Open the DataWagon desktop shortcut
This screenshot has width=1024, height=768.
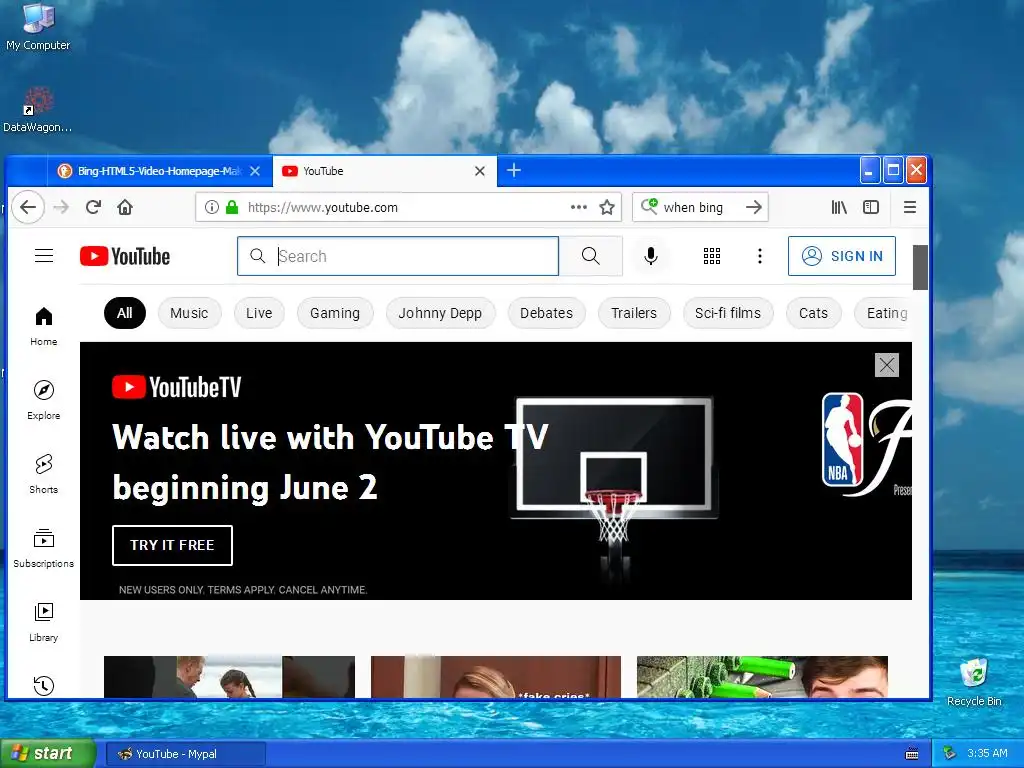(x=38, y=110)
